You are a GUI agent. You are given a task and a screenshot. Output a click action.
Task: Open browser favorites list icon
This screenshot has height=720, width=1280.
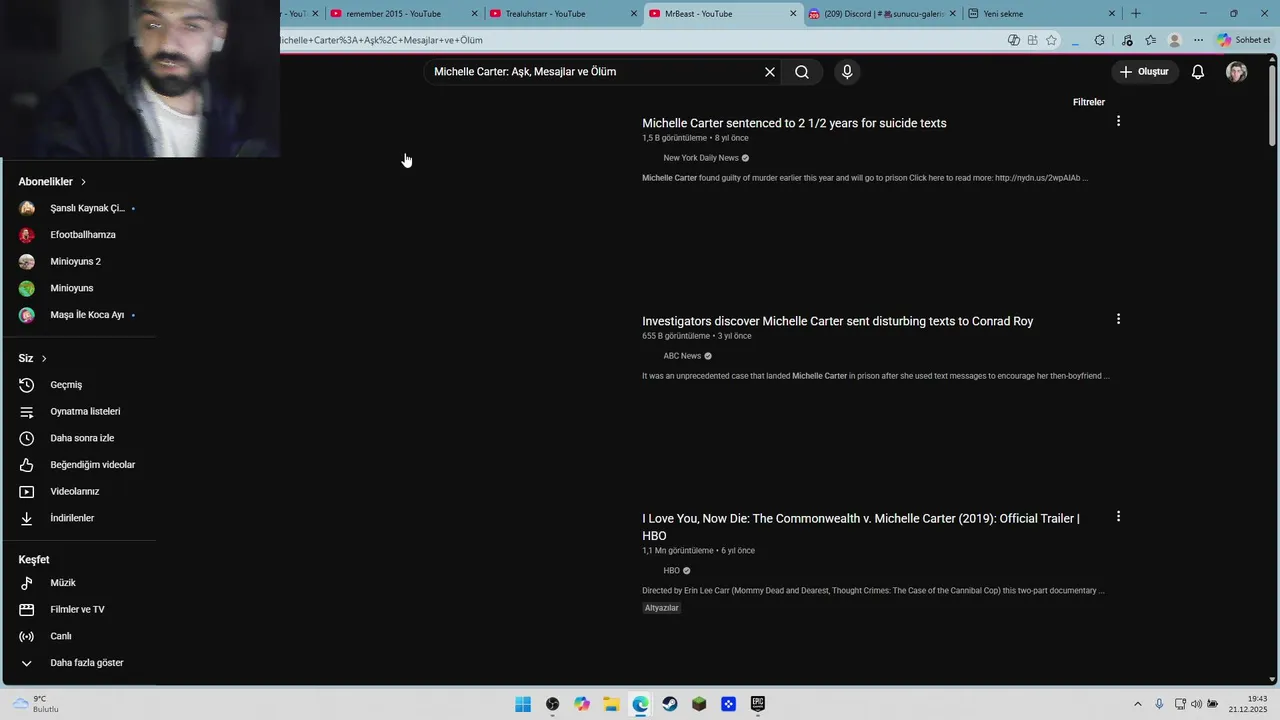click(1150, 40)
